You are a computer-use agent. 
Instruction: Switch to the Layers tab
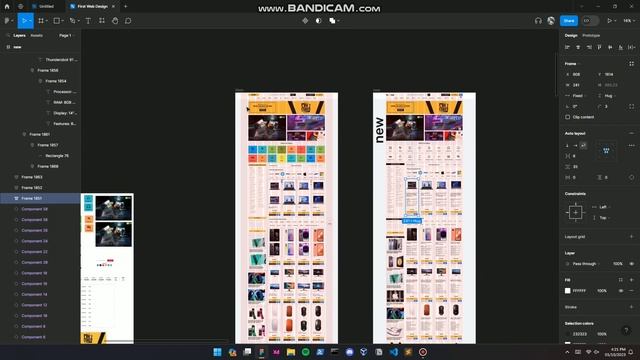coord(19,36)
